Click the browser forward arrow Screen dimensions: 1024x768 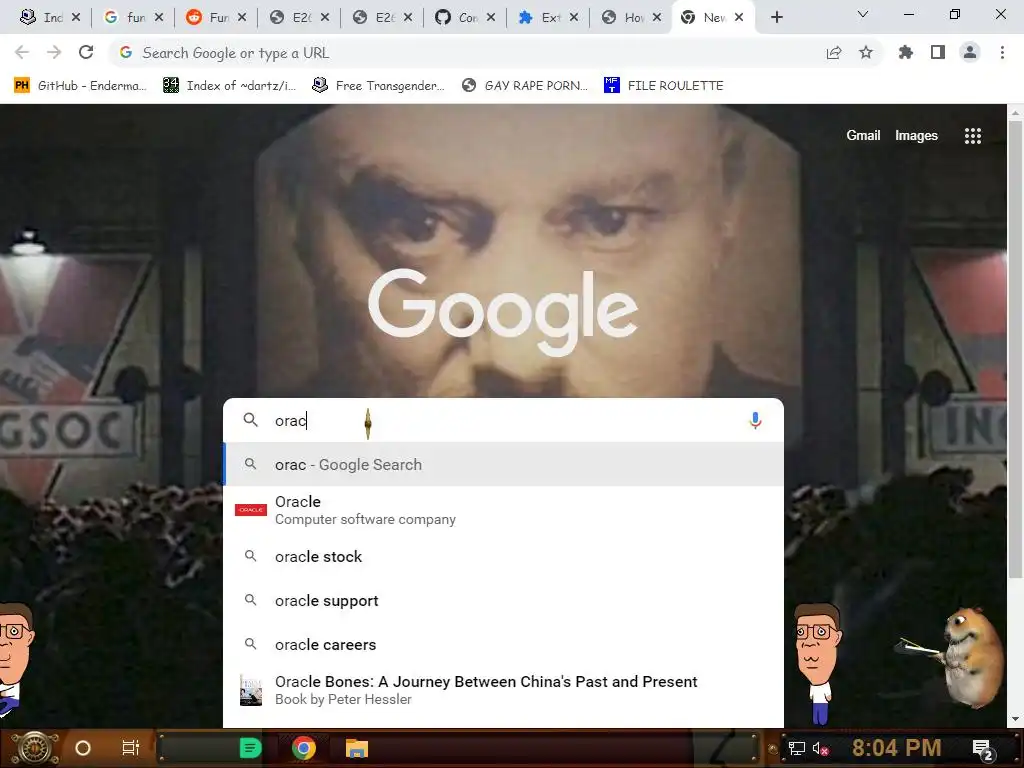(54, 52)
